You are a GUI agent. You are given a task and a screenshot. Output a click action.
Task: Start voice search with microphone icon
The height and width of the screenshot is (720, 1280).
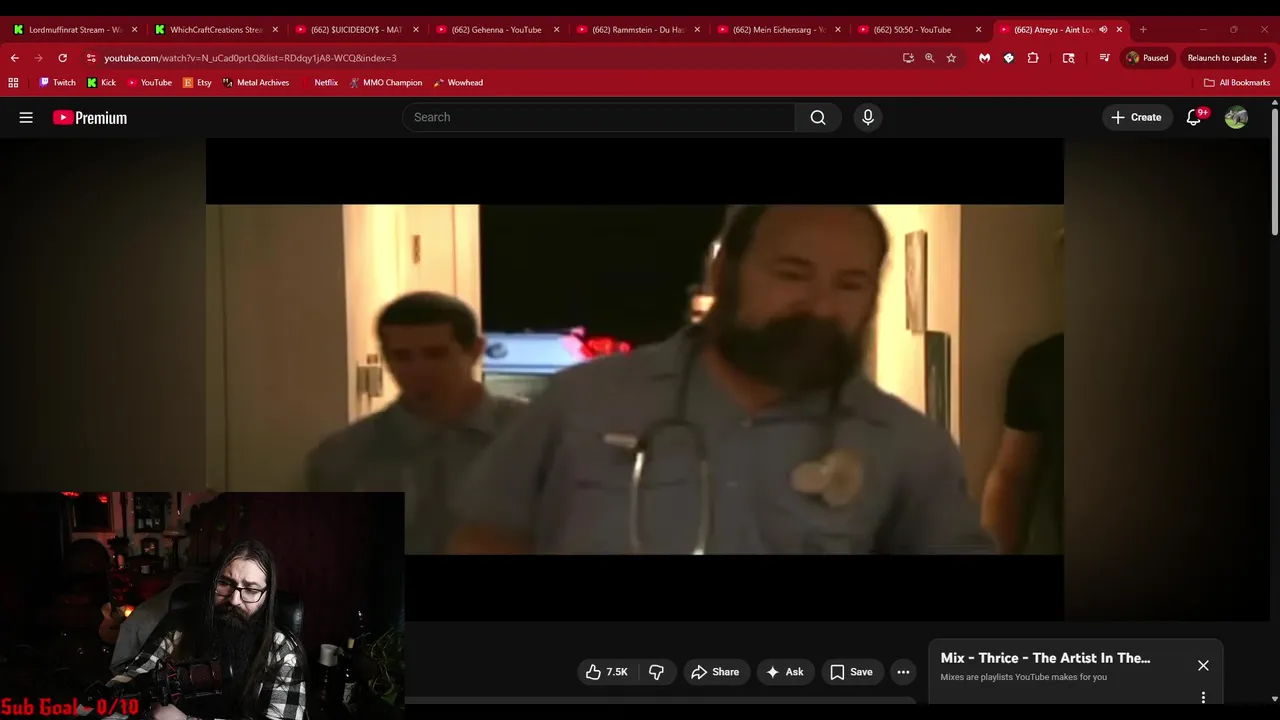point(868,117)
